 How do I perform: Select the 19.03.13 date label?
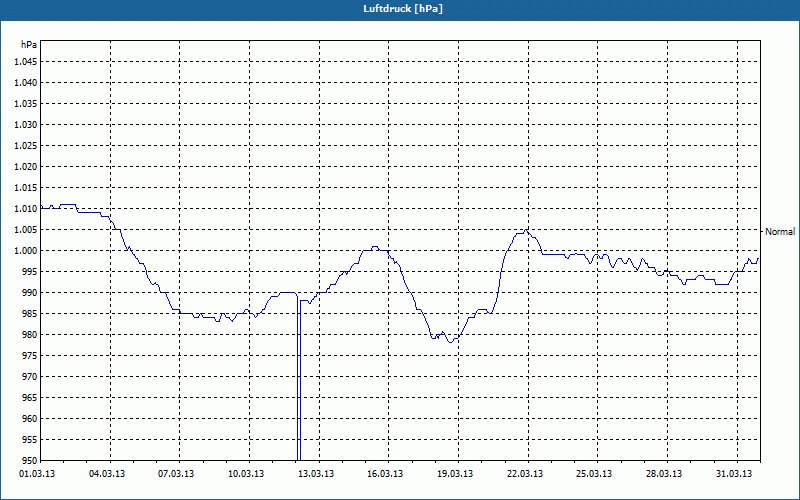(x=455, y=474)
